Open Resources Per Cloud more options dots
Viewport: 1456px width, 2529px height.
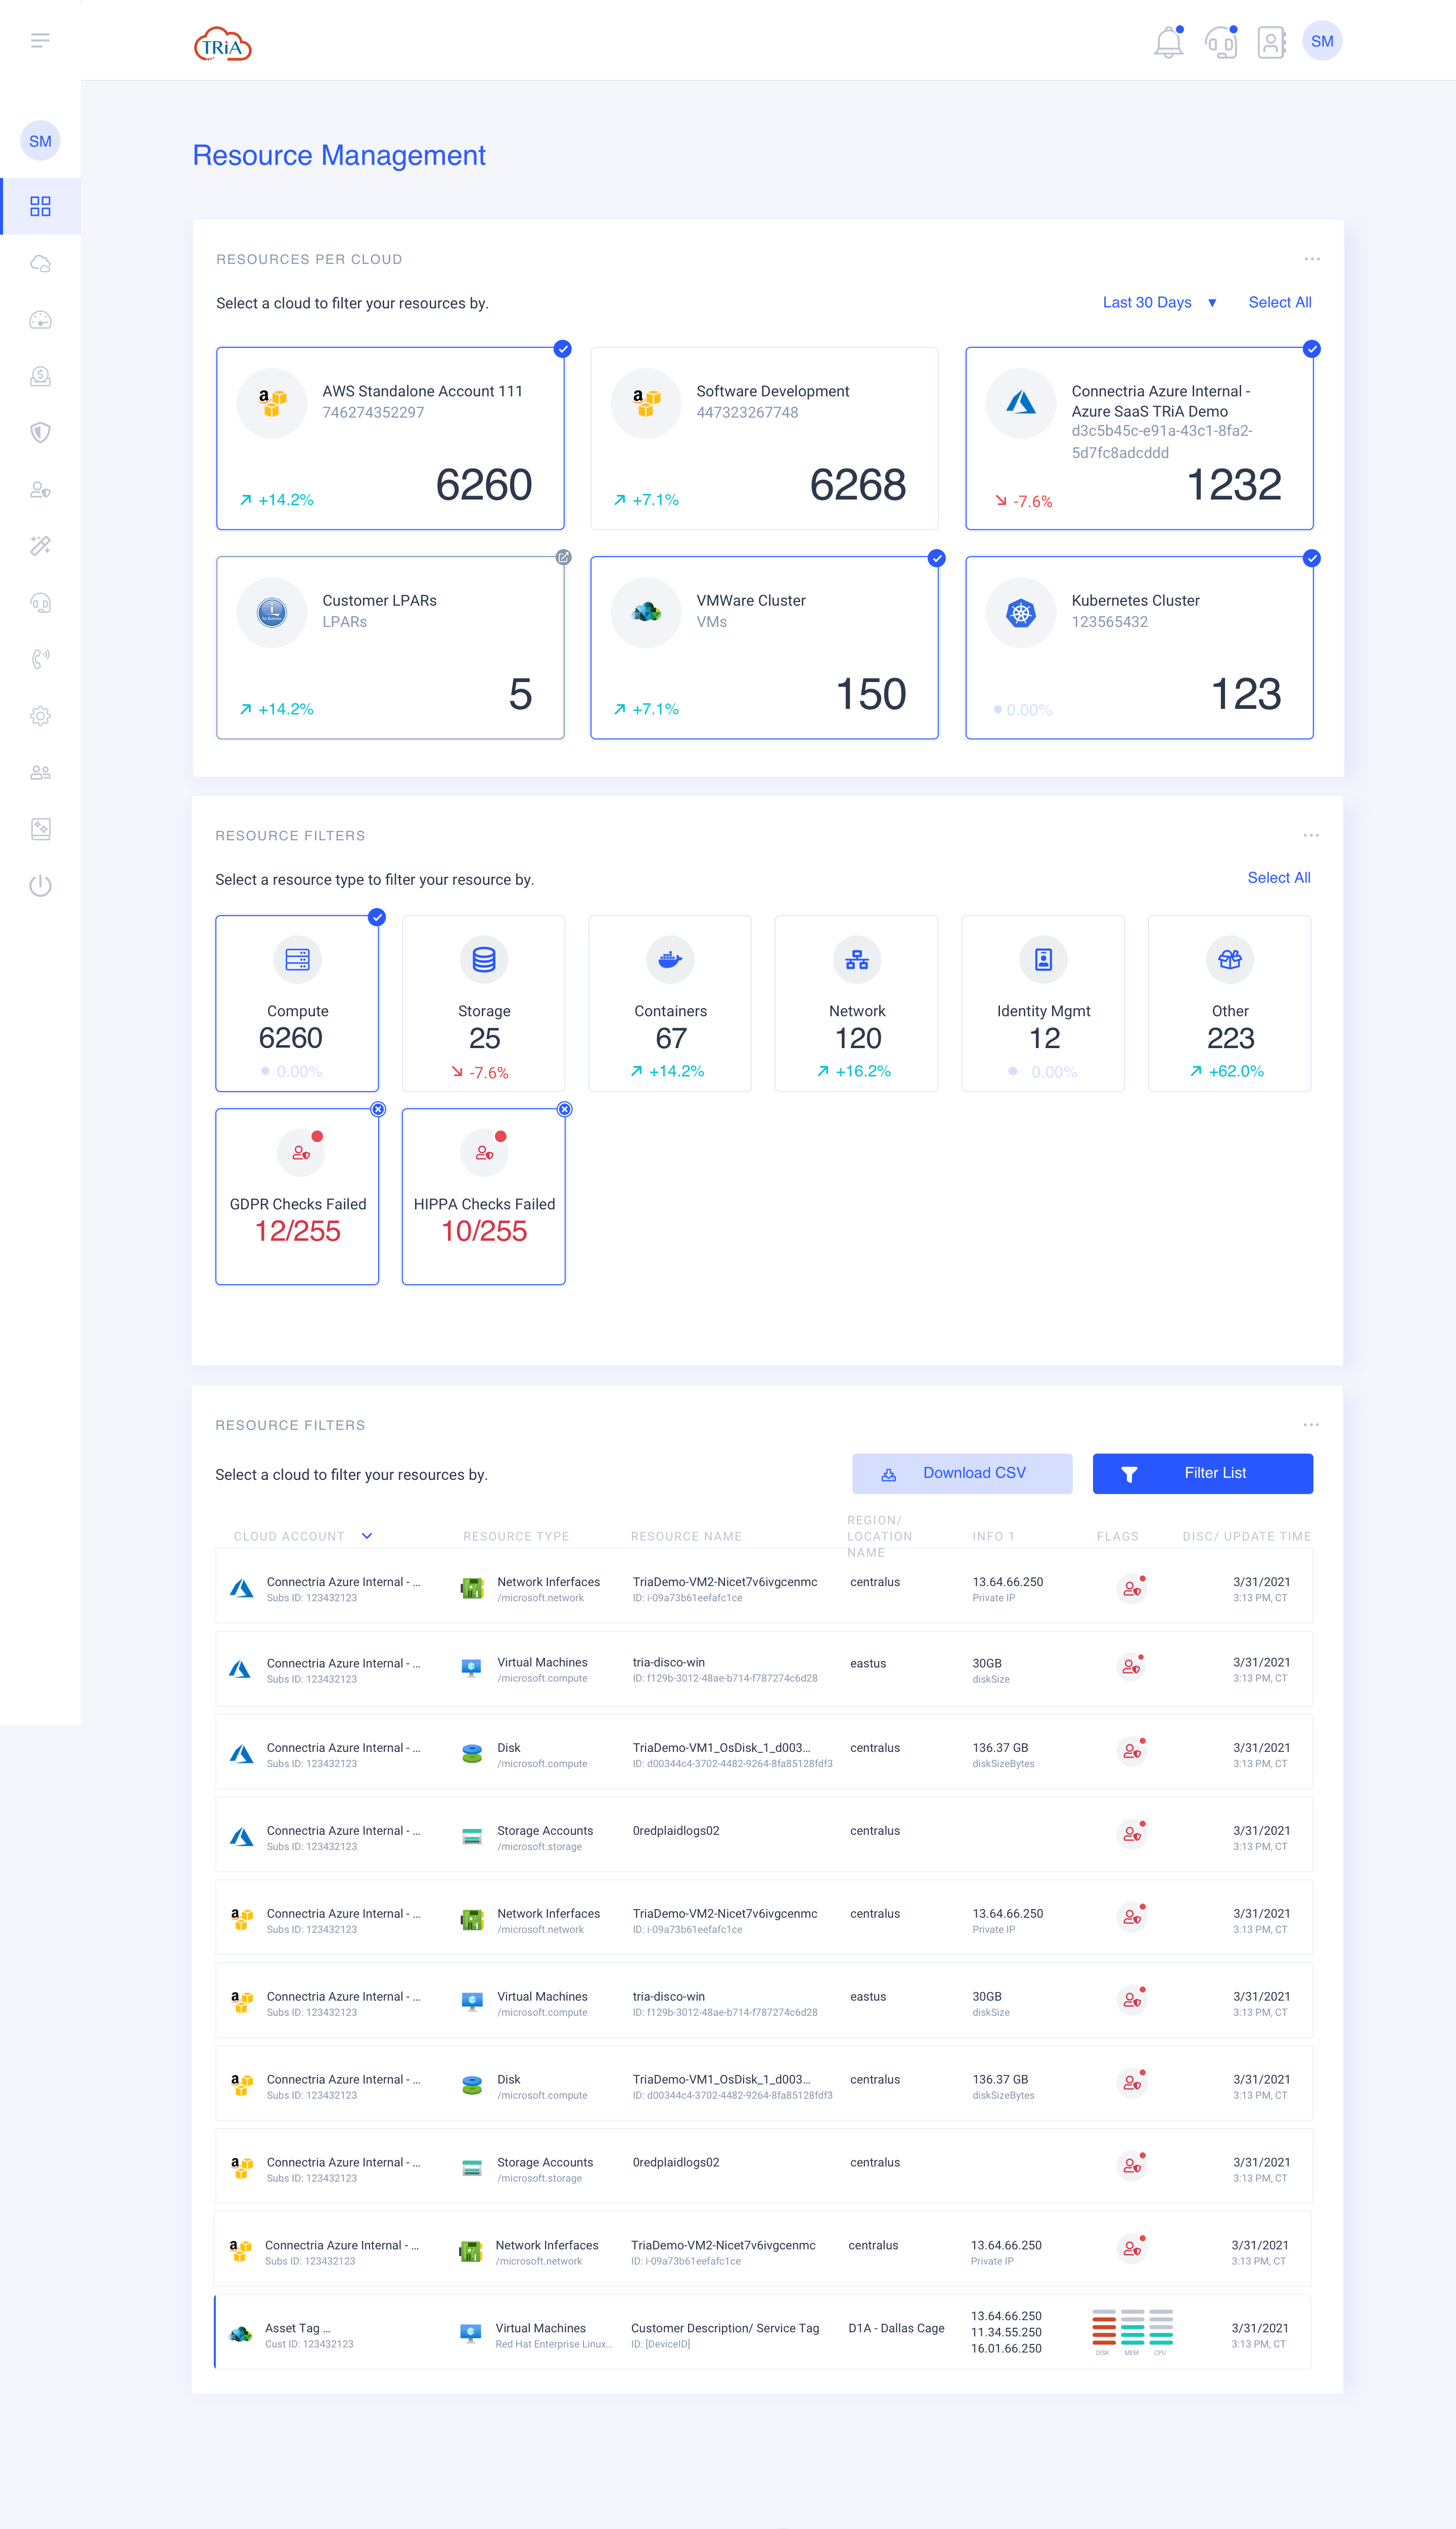point(1311,259)
